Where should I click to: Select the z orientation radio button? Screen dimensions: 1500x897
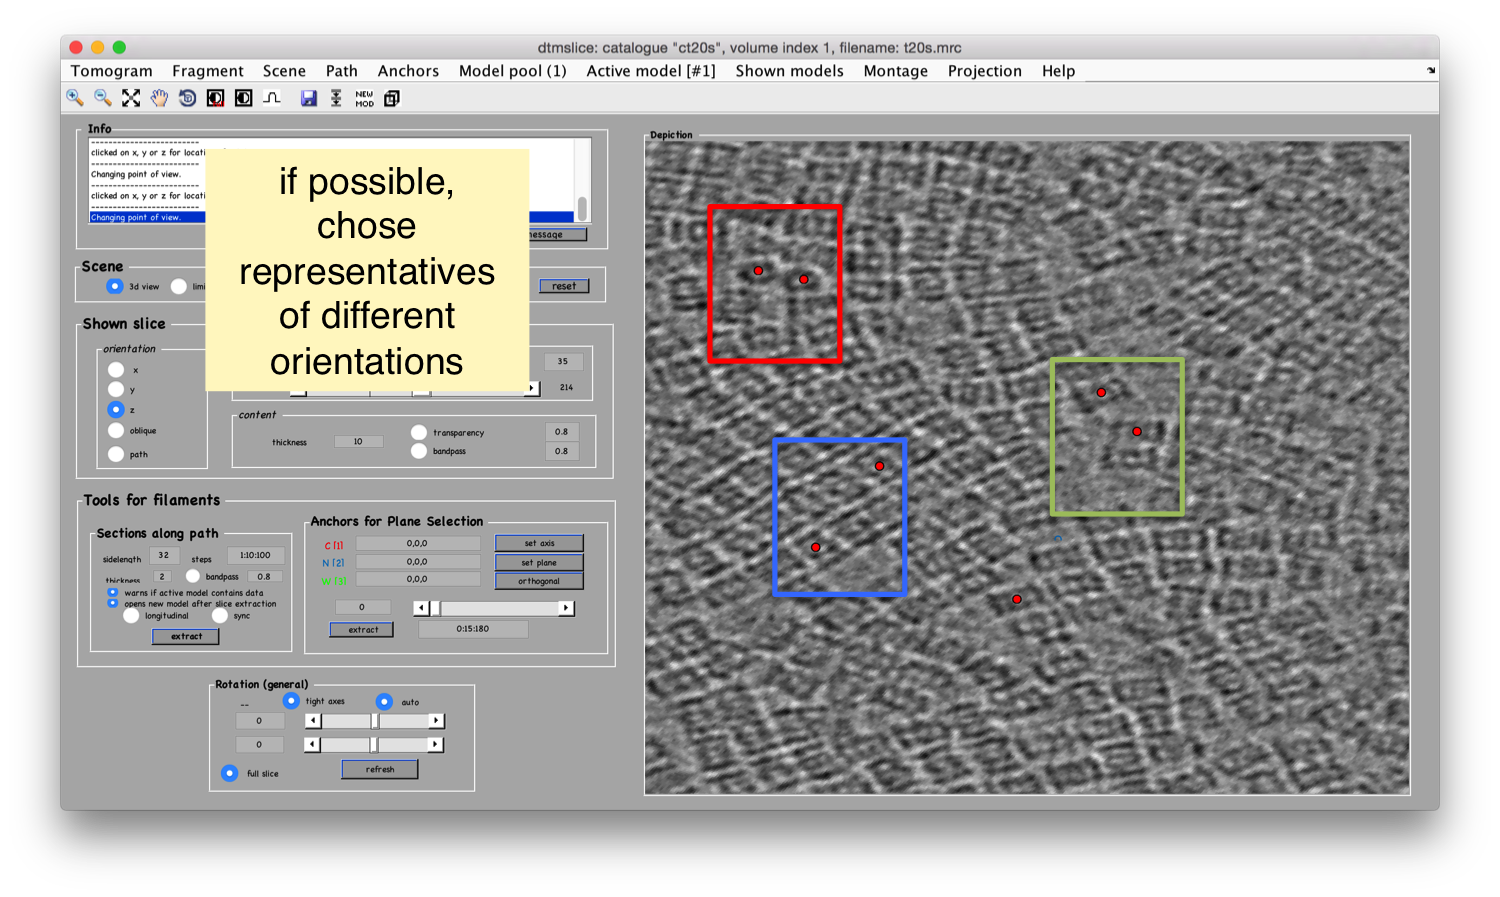tap(116, 409)
